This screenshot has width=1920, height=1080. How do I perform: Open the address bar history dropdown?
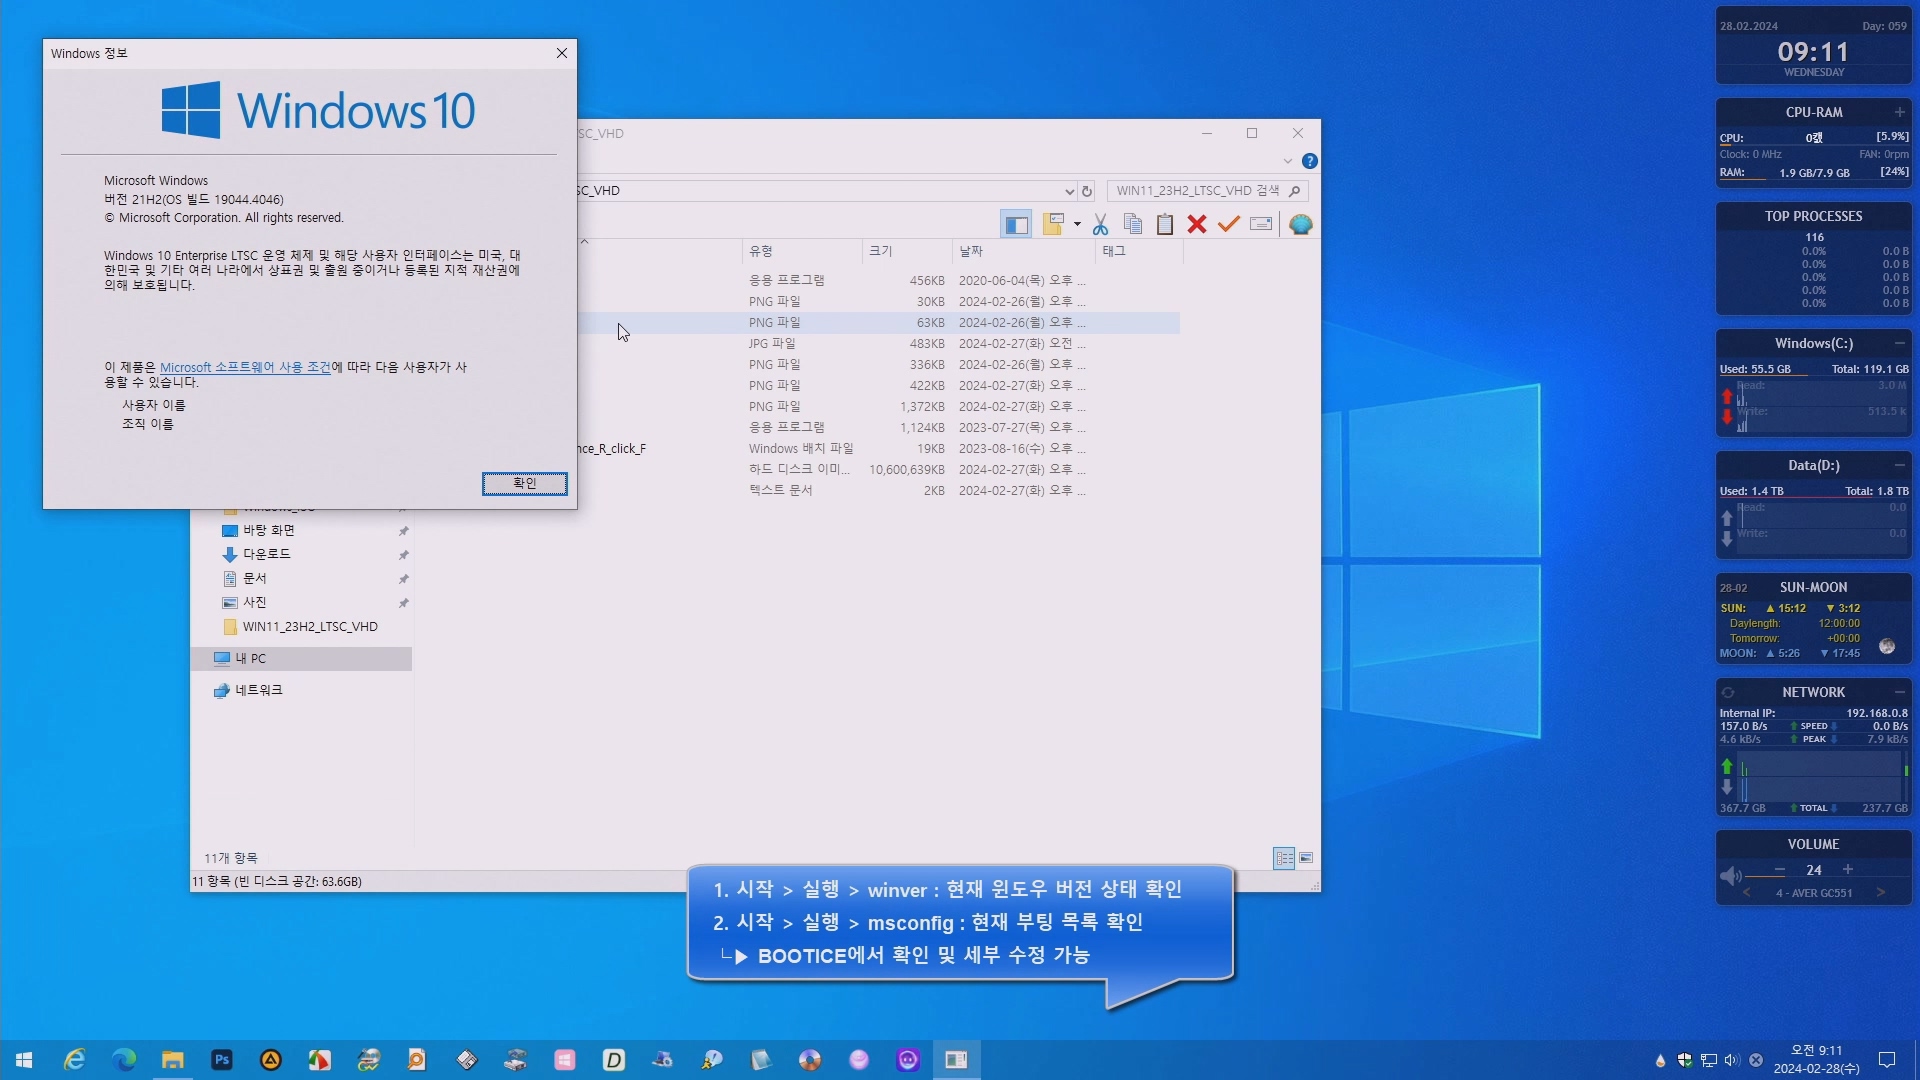pos(1069,191)
